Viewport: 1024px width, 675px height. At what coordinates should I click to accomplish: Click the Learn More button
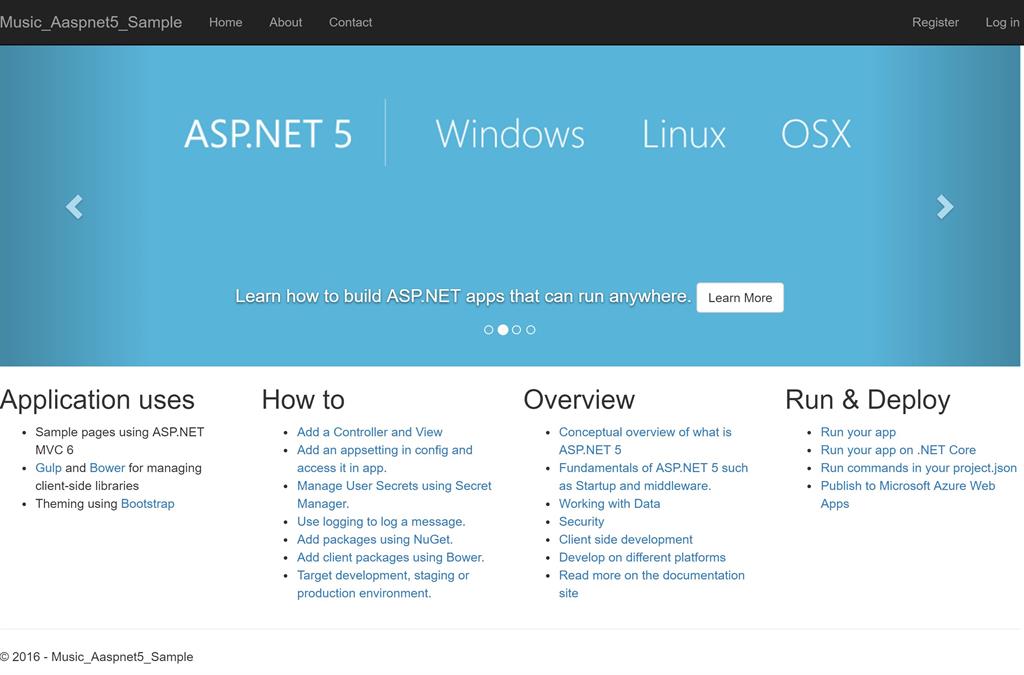[740, 298]
